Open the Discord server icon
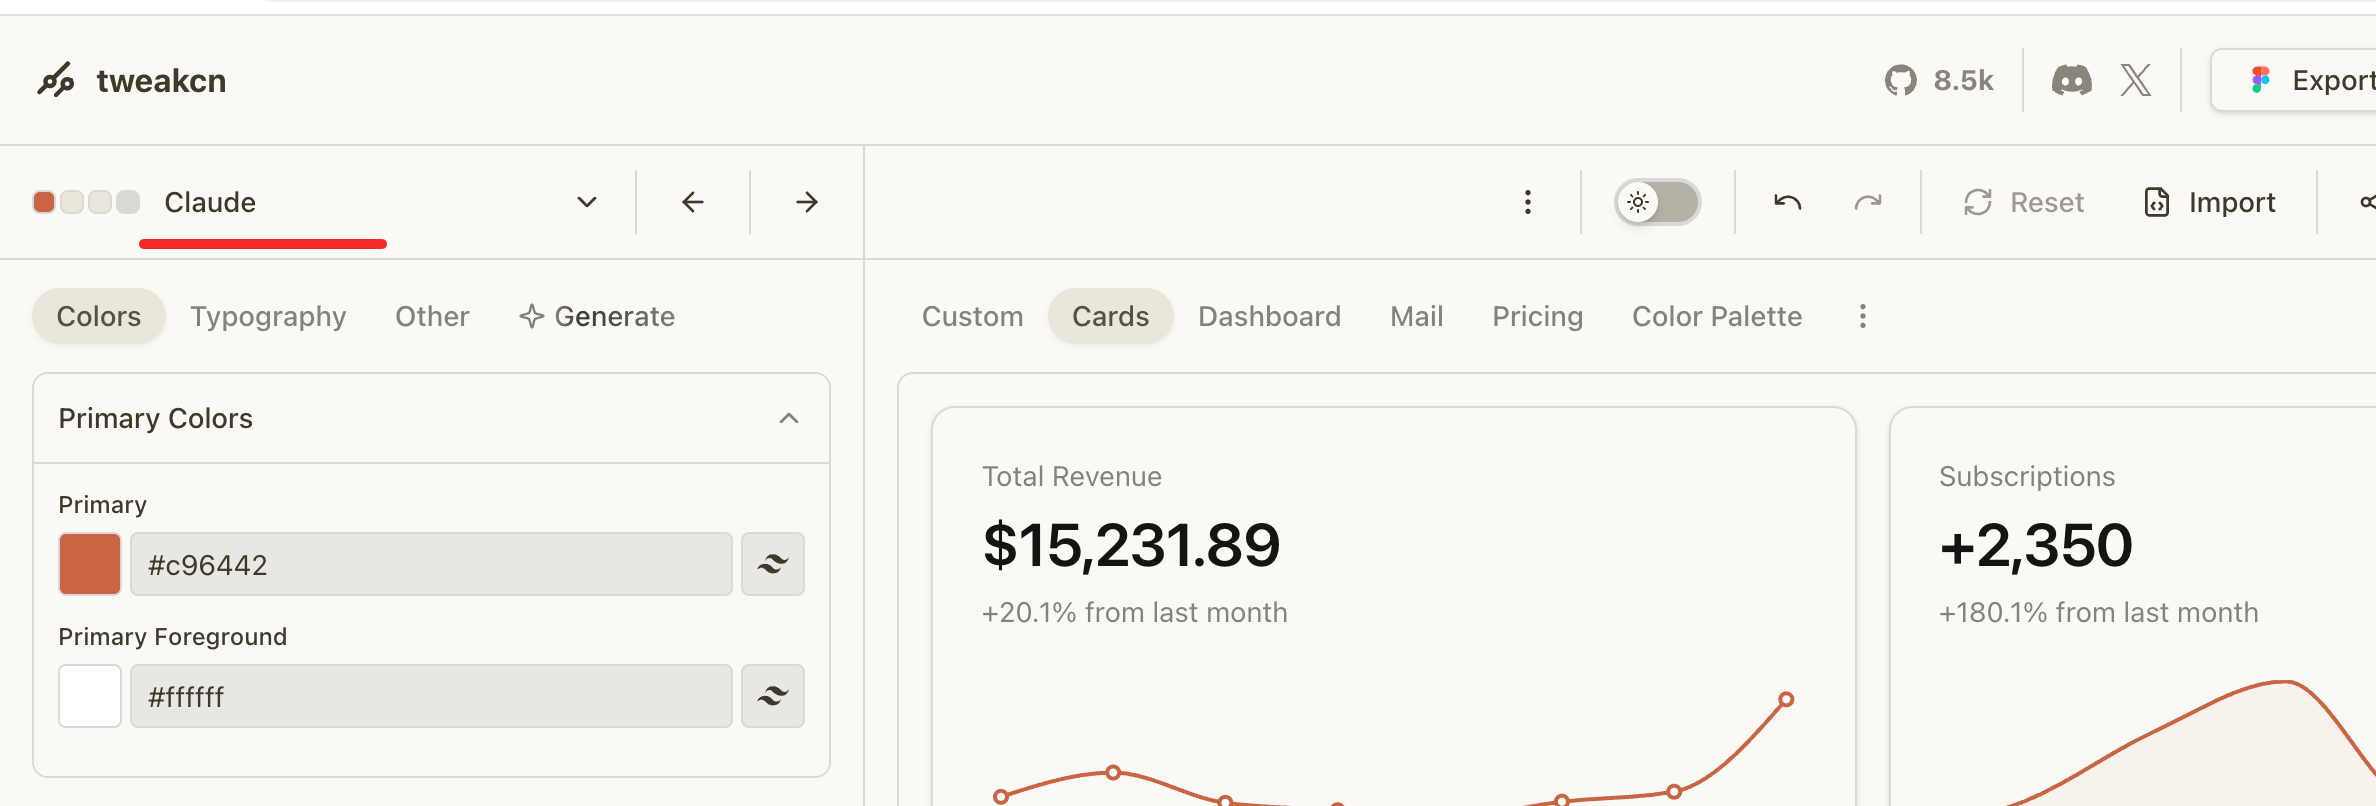Screen dimensions: 2376x806 pyautogui.click(x=2071, y=80)
